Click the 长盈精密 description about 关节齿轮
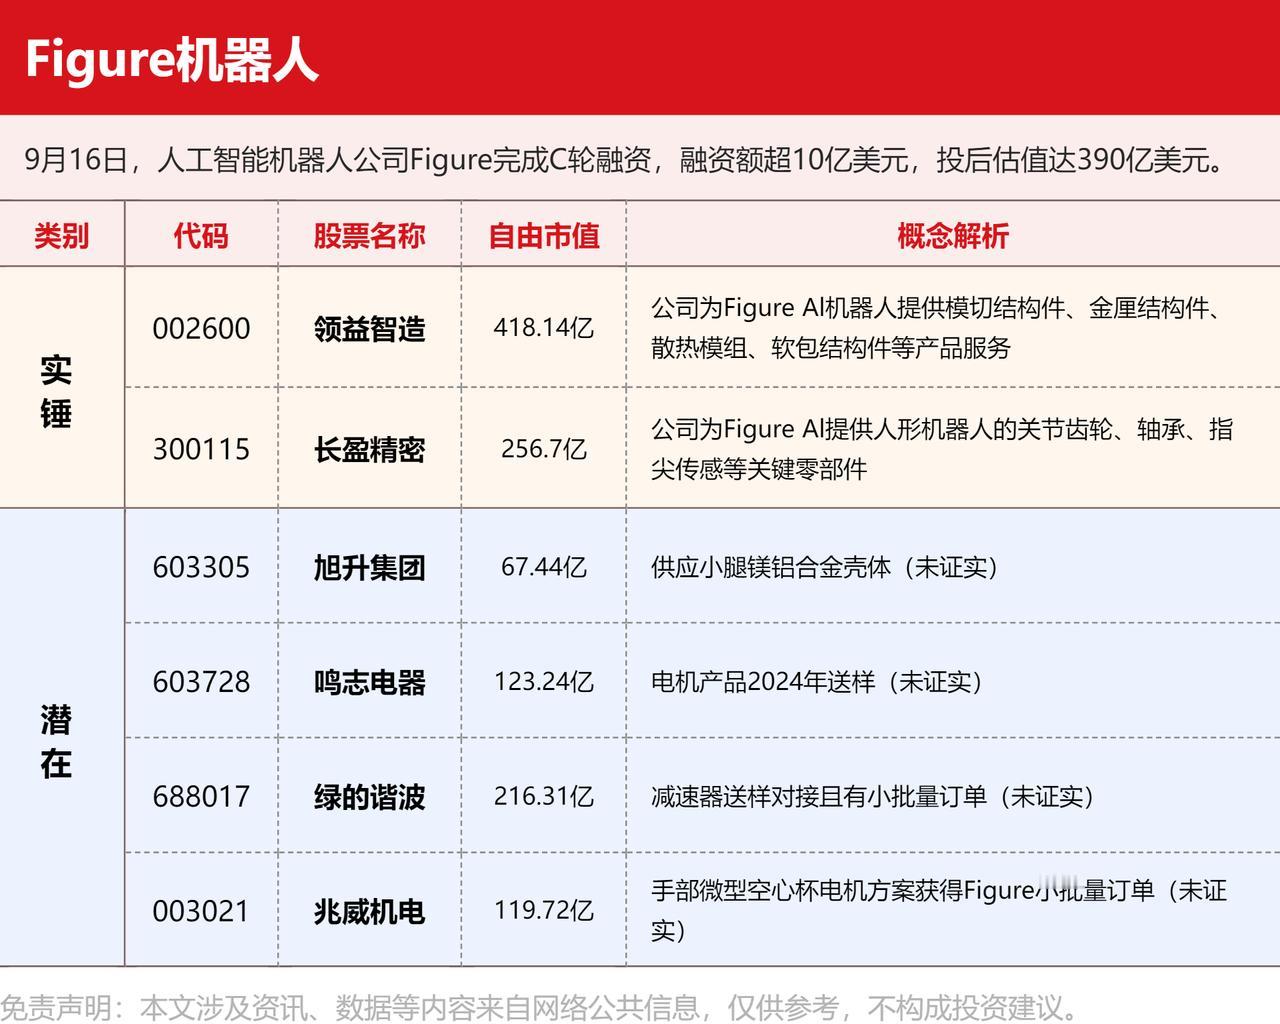 [942, 448]
